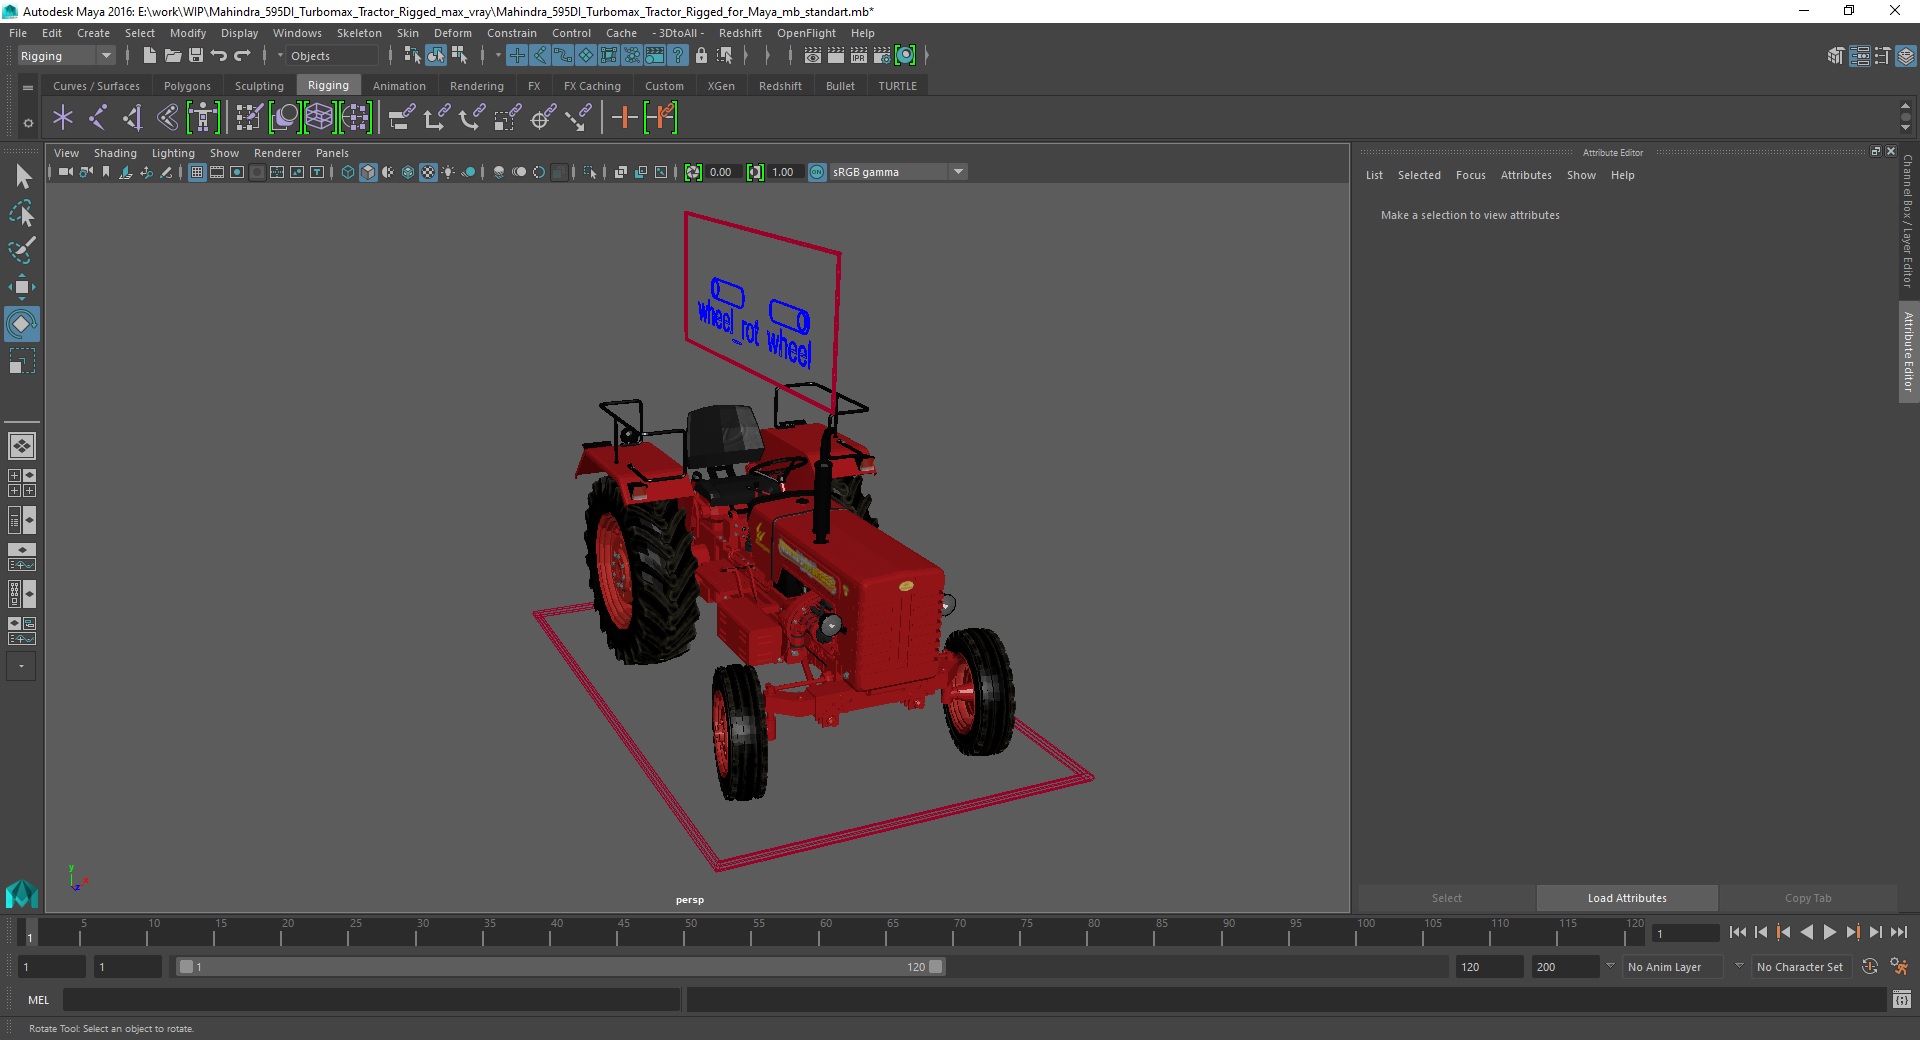Save the scene with the floppy icon
The width and height of the screenshot is (1920, 1040).
pos(196,56)
